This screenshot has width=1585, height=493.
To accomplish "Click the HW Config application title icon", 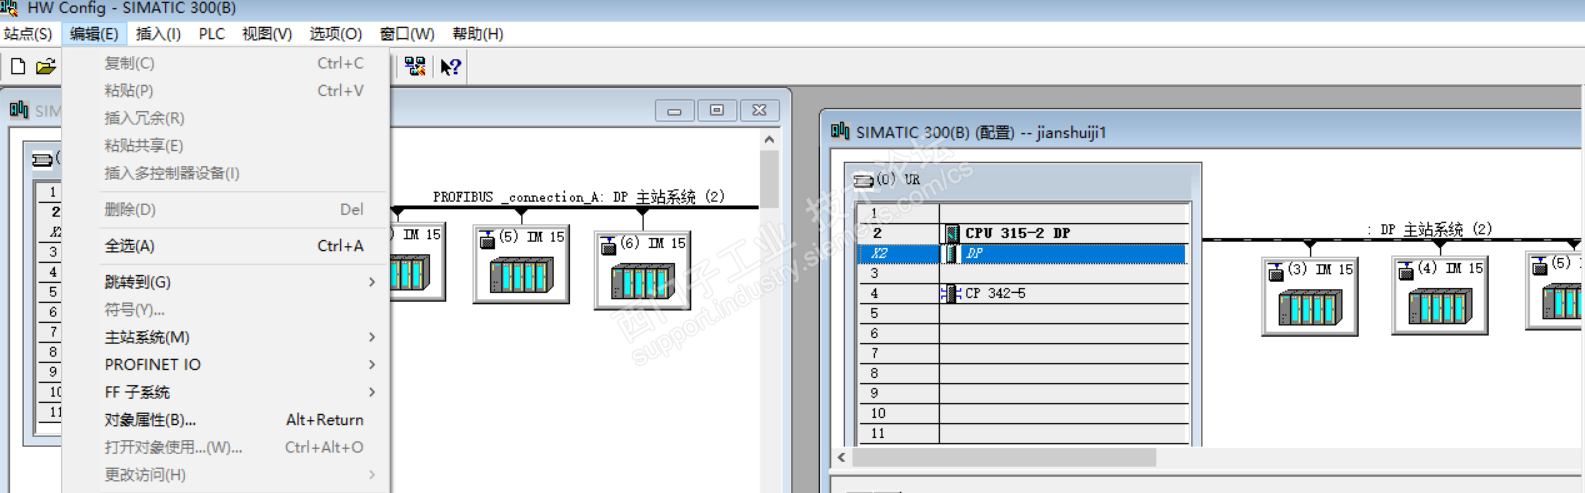I will 9,8.
